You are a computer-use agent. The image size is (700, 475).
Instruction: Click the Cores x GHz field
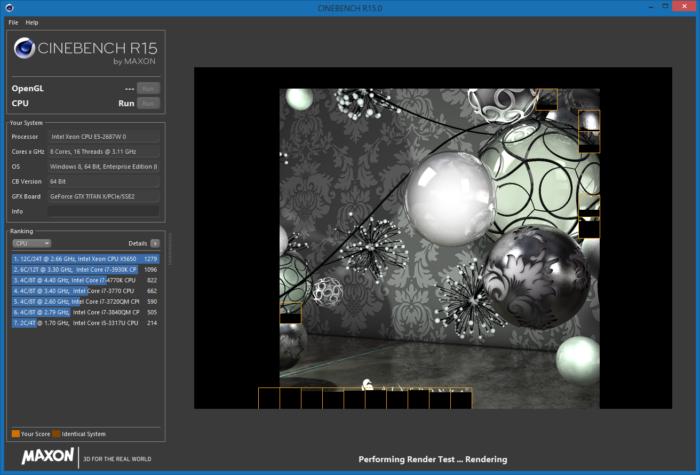(104, 152)
